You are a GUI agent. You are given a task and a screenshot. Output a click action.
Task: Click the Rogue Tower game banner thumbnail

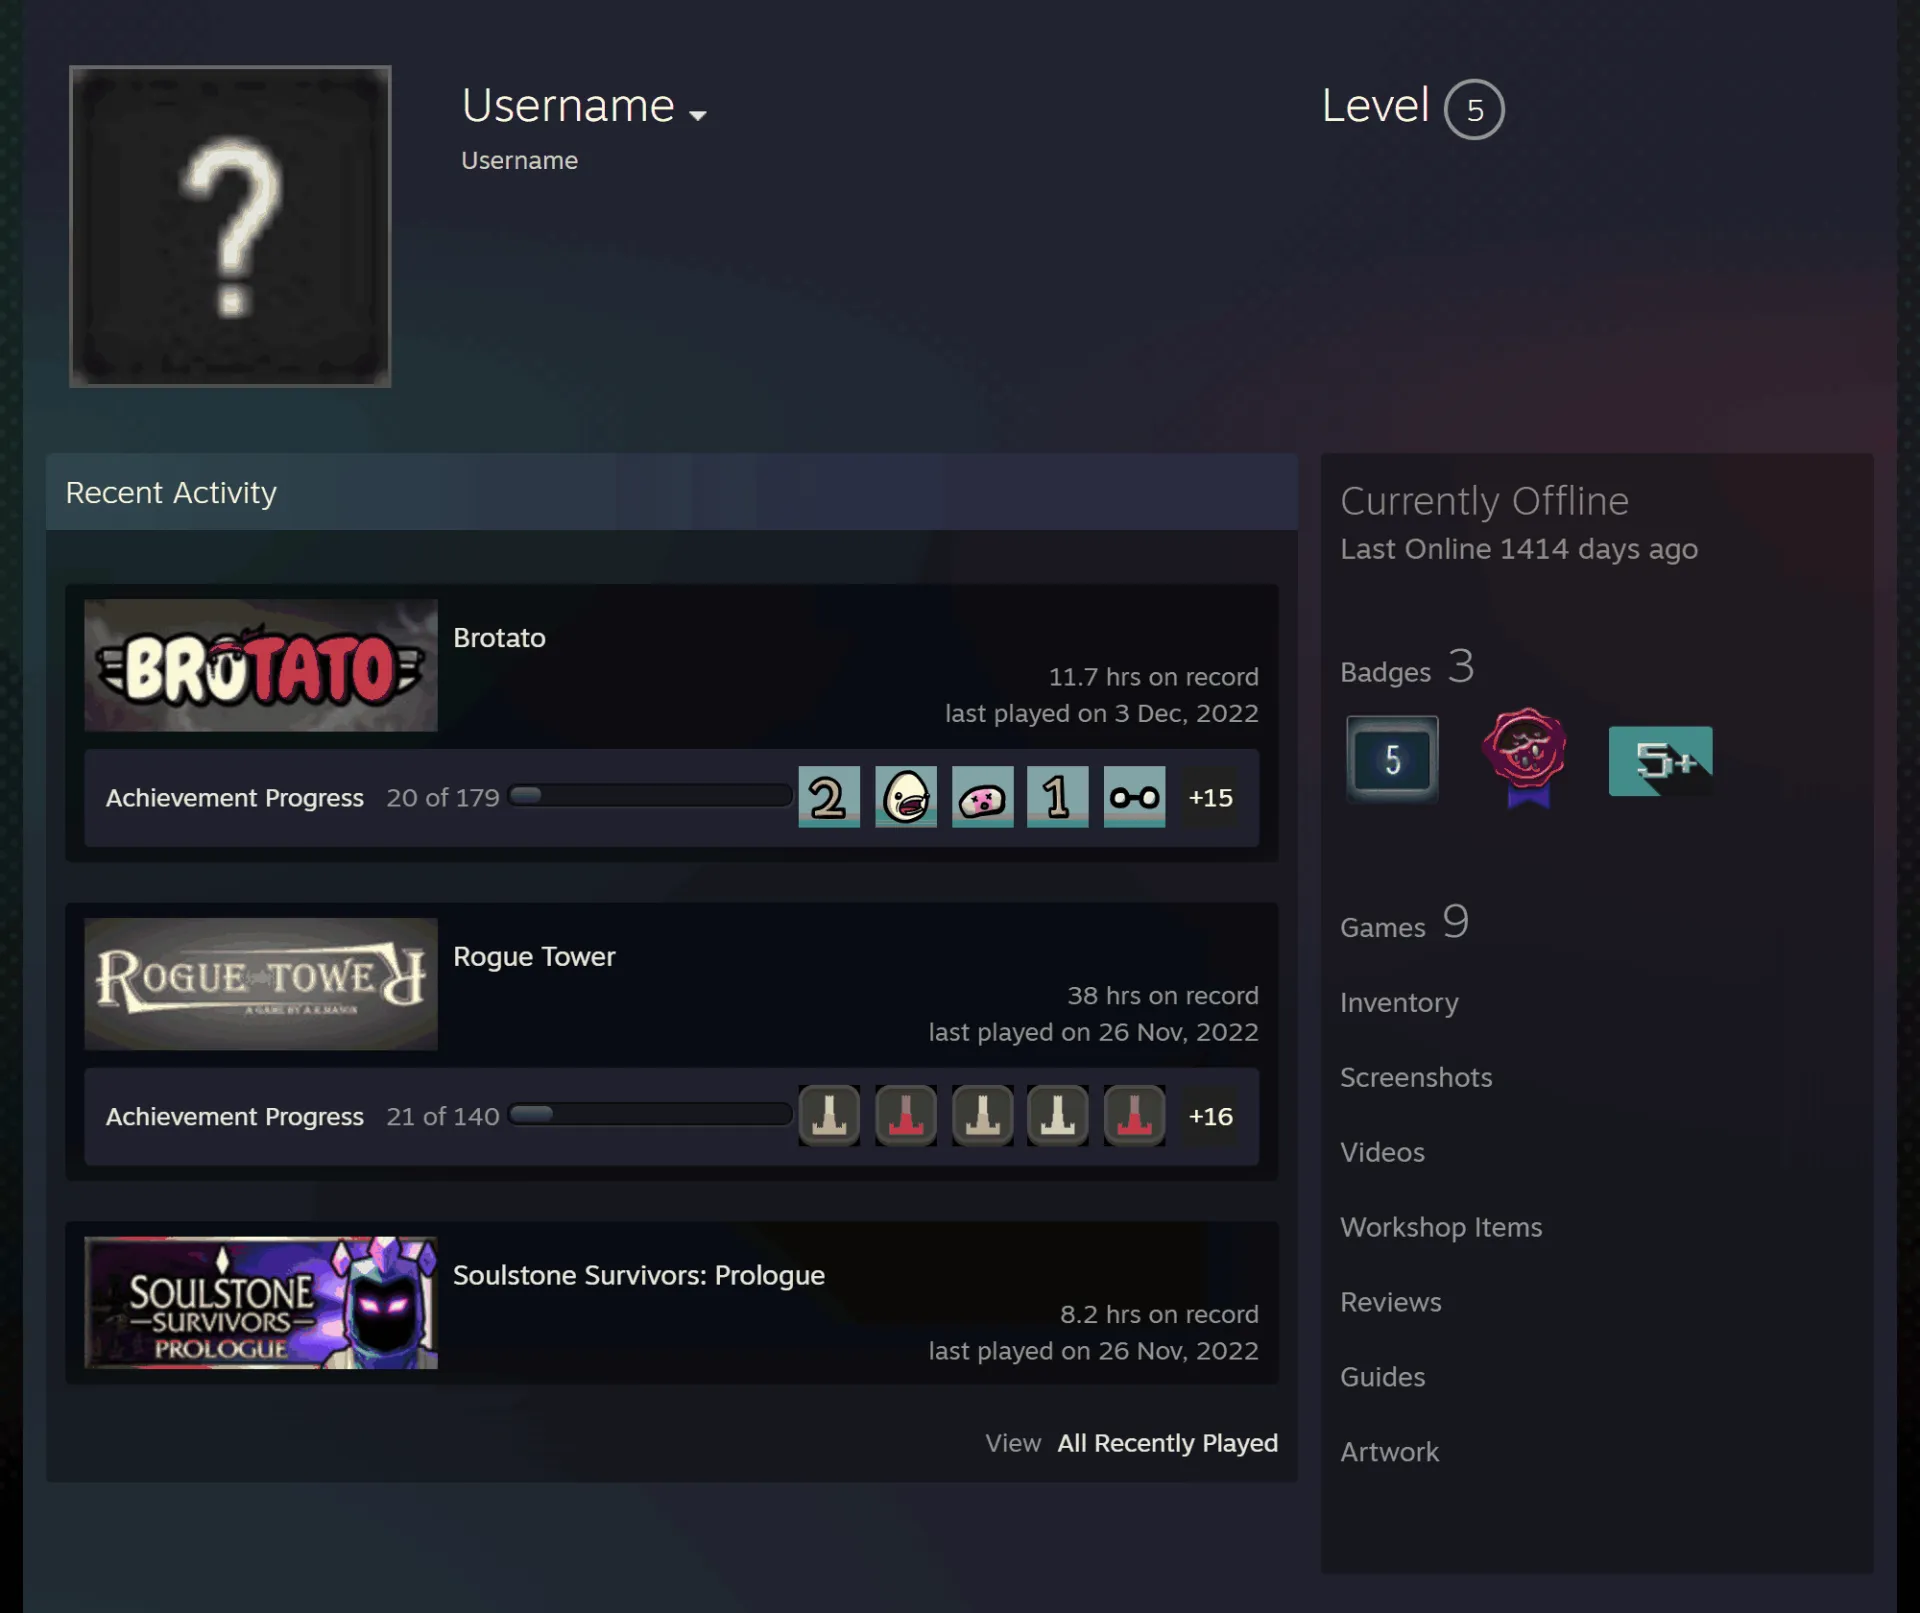pos(261,984)
